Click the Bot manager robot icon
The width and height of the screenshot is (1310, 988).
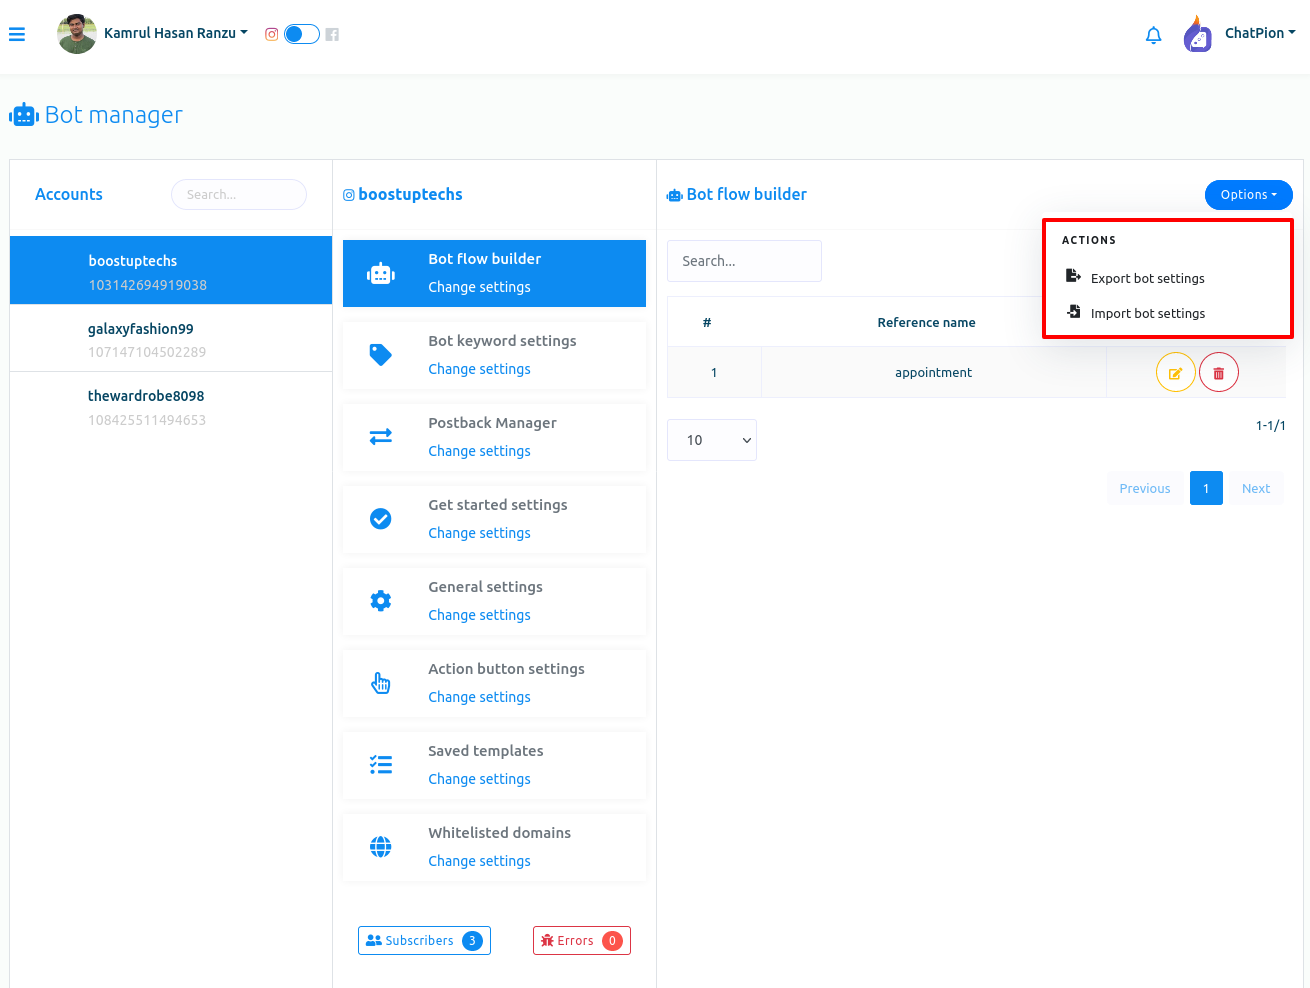(x=24, y=115)
